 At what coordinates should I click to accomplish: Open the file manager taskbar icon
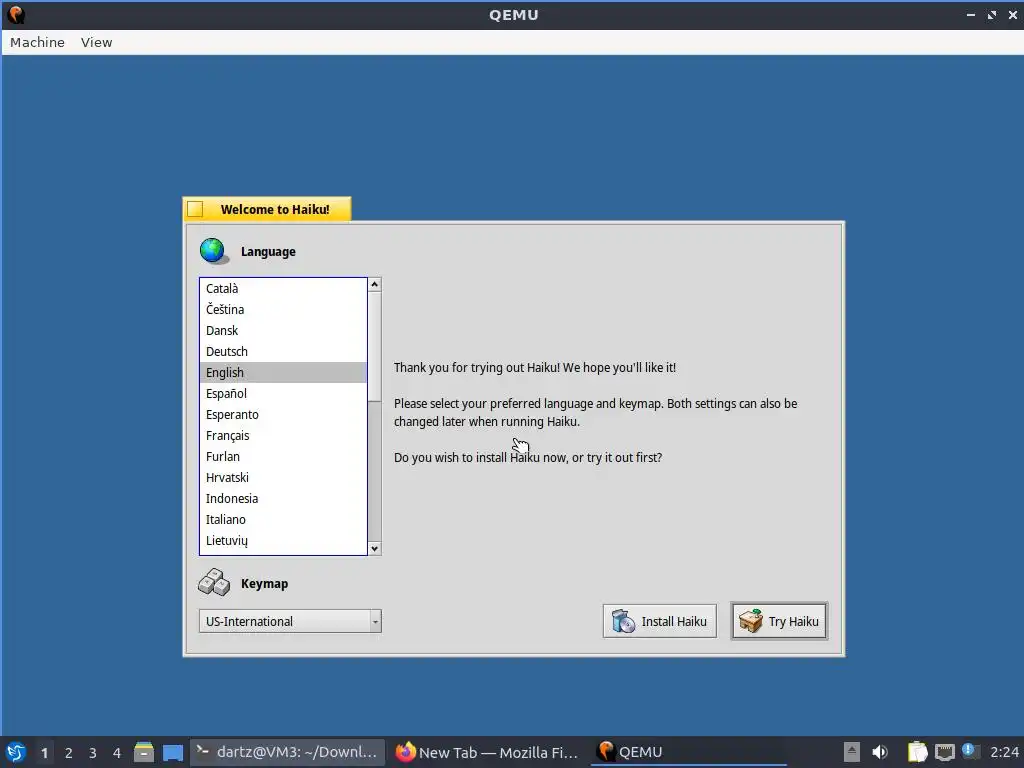144,752
